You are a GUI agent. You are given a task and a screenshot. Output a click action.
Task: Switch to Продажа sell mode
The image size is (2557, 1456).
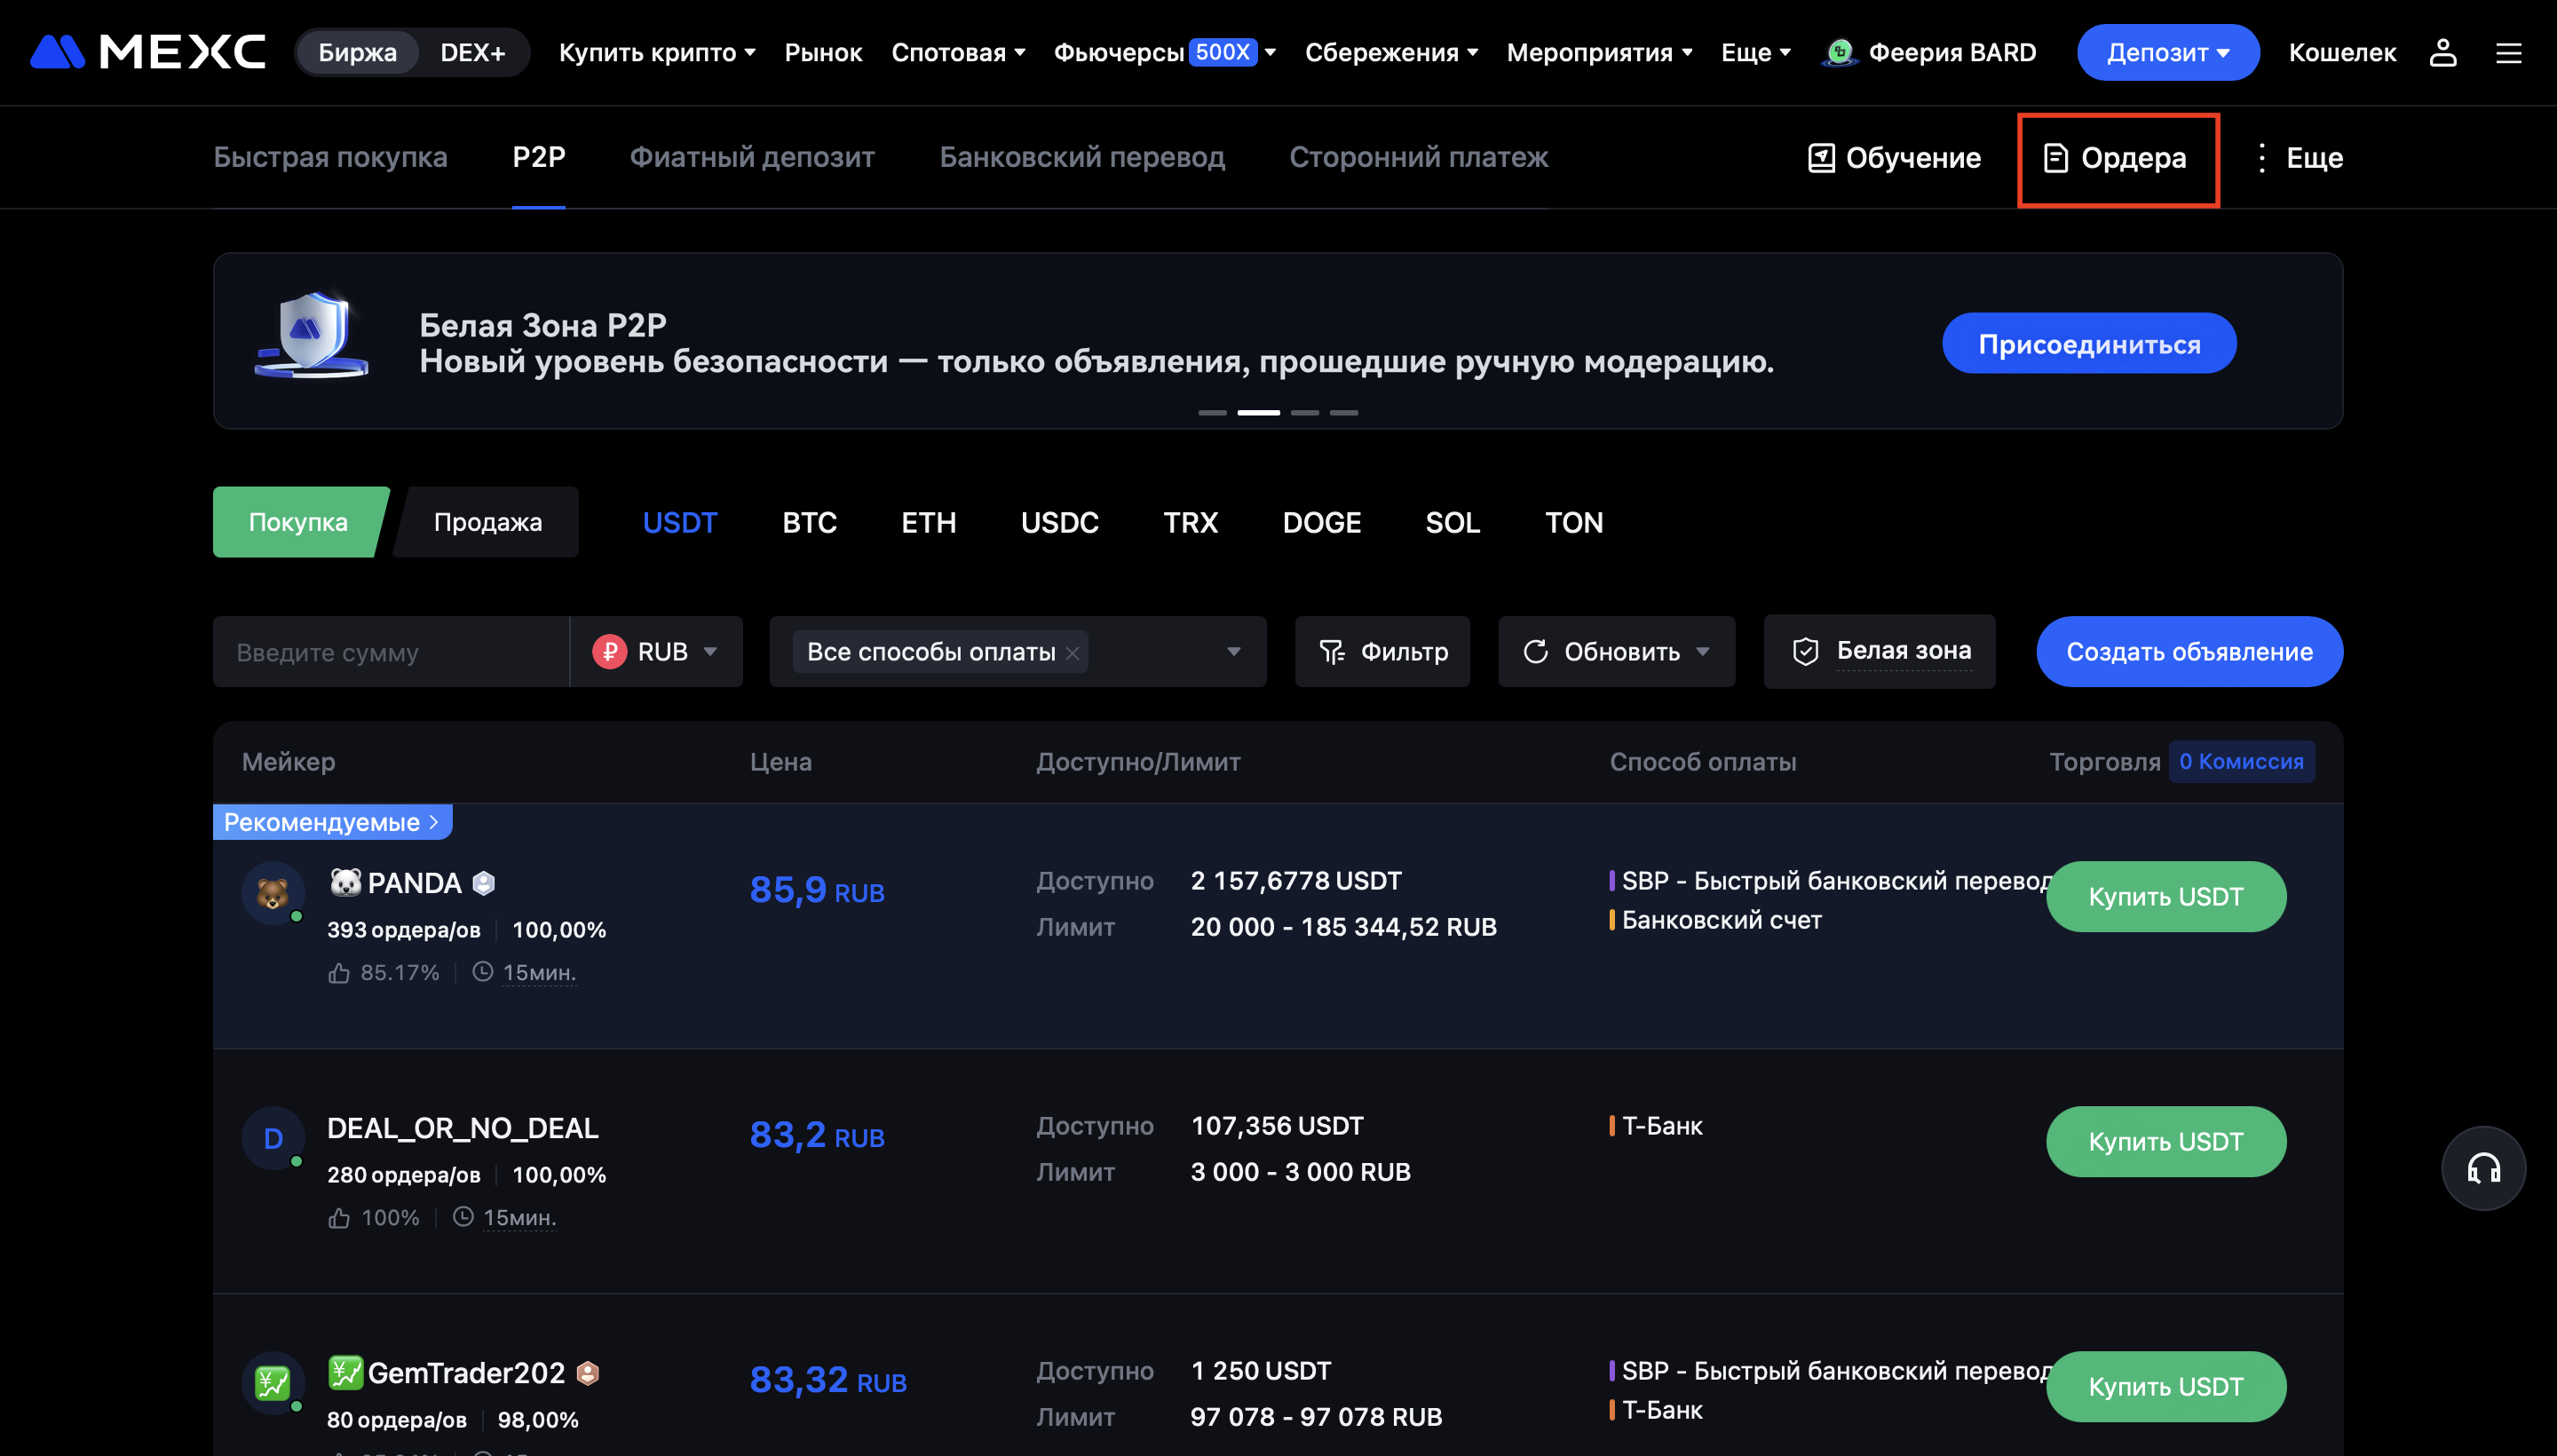(x=488, y=522)
